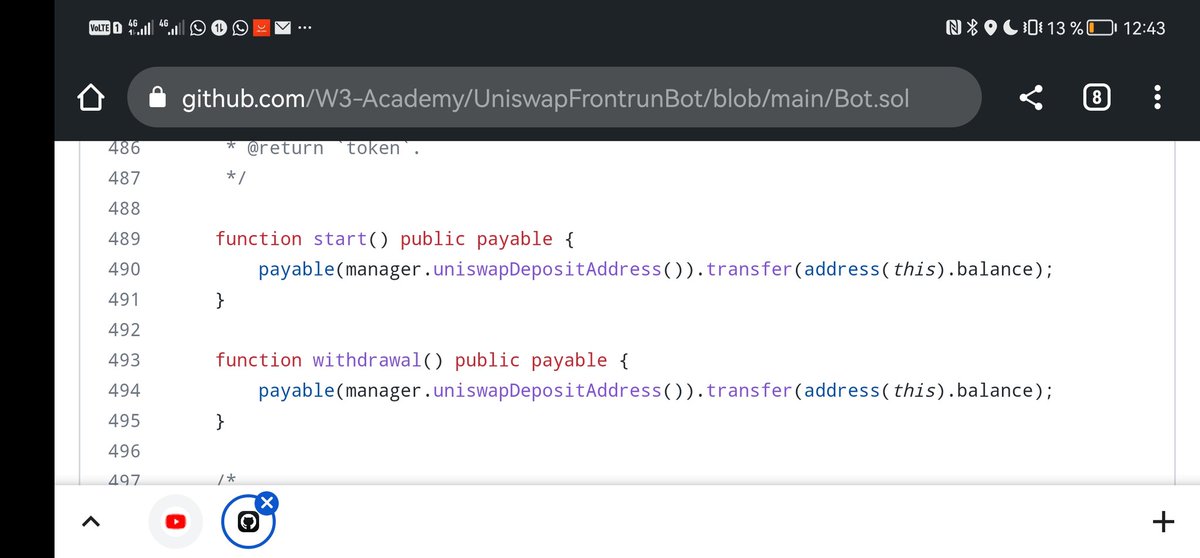Tap the second WhatsApp notification icon
The width and height of the screenshot is (1200, 558).
[240, 29]
